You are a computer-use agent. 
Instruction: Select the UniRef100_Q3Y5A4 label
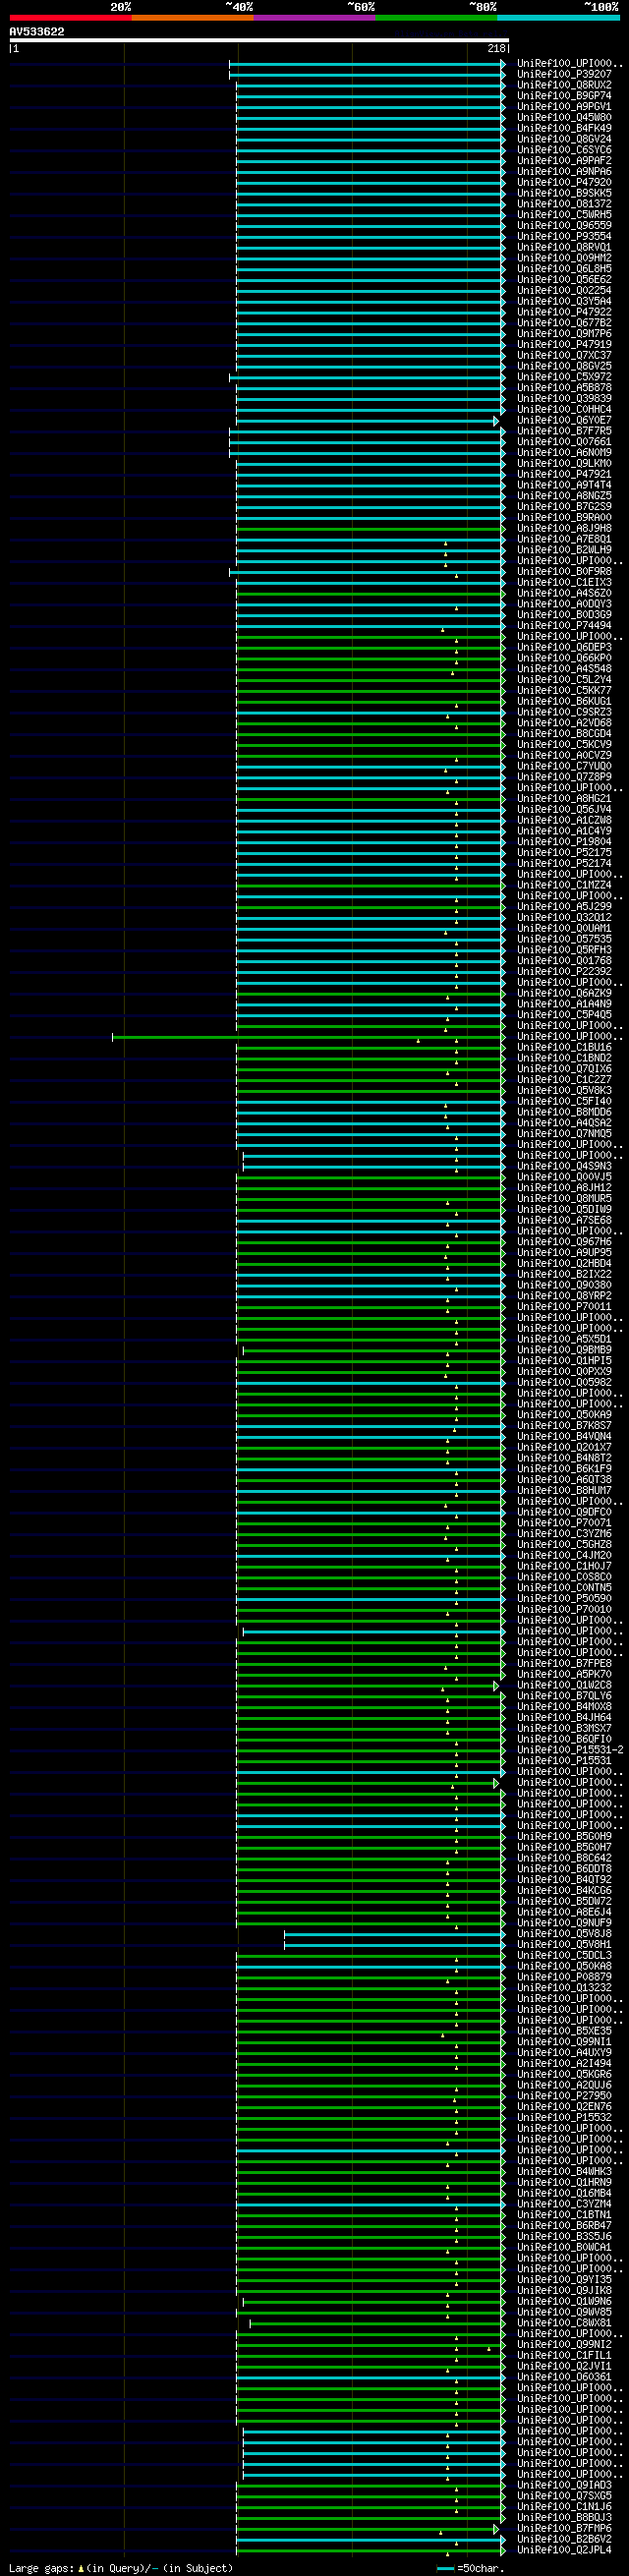(564, 302)
